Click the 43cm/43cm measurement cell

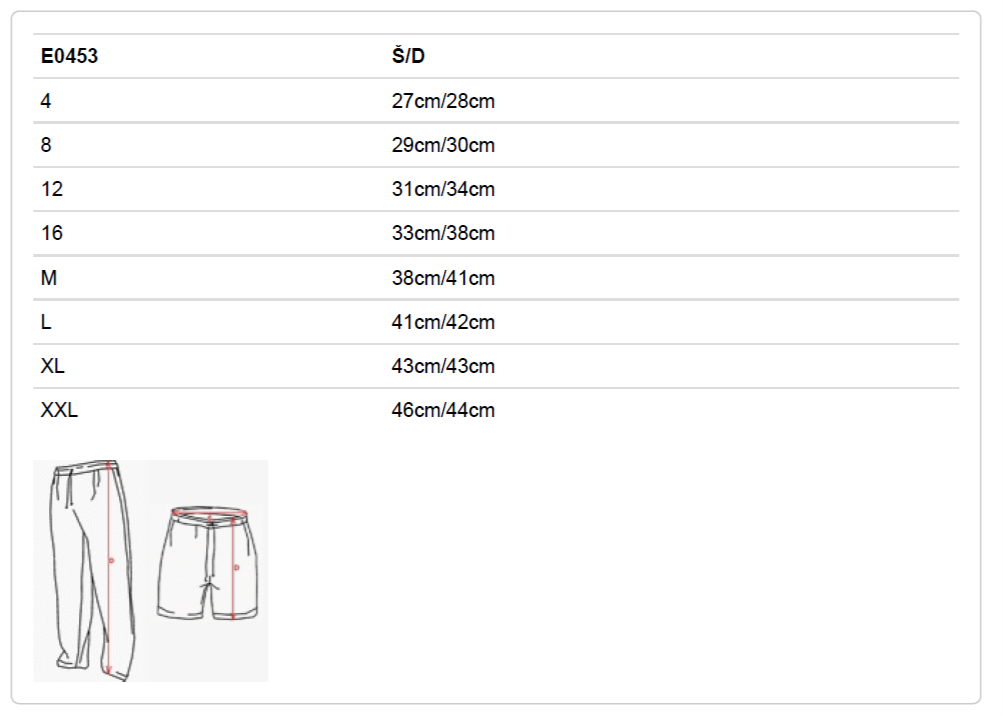pos(443,366)
